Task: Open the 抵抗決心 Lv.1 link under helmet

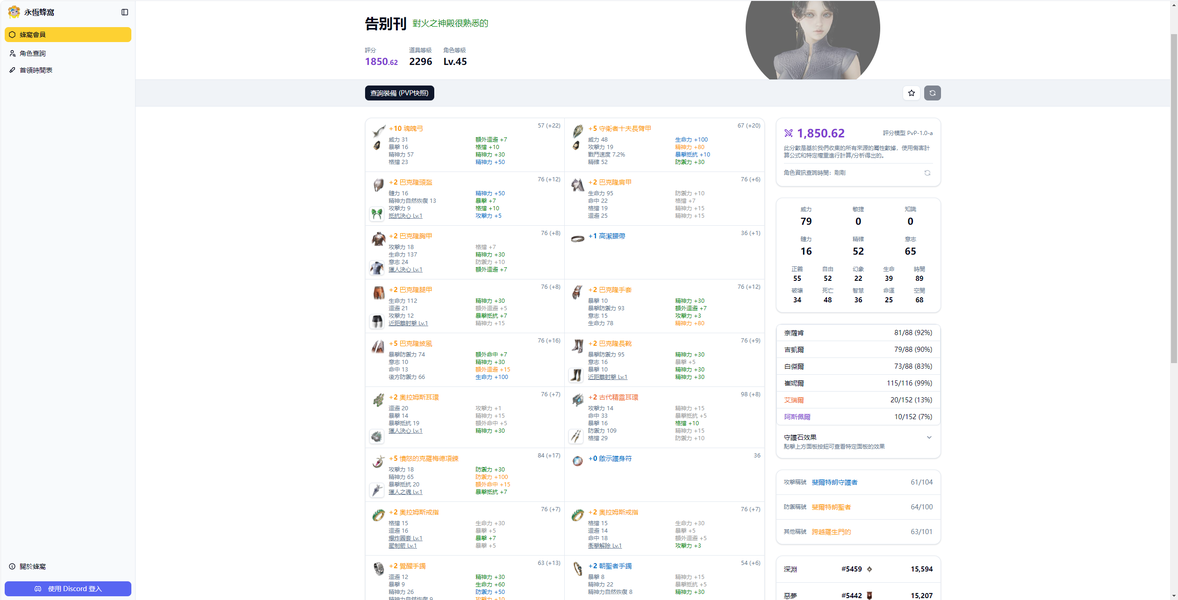Action: click(x=405, y=216)
